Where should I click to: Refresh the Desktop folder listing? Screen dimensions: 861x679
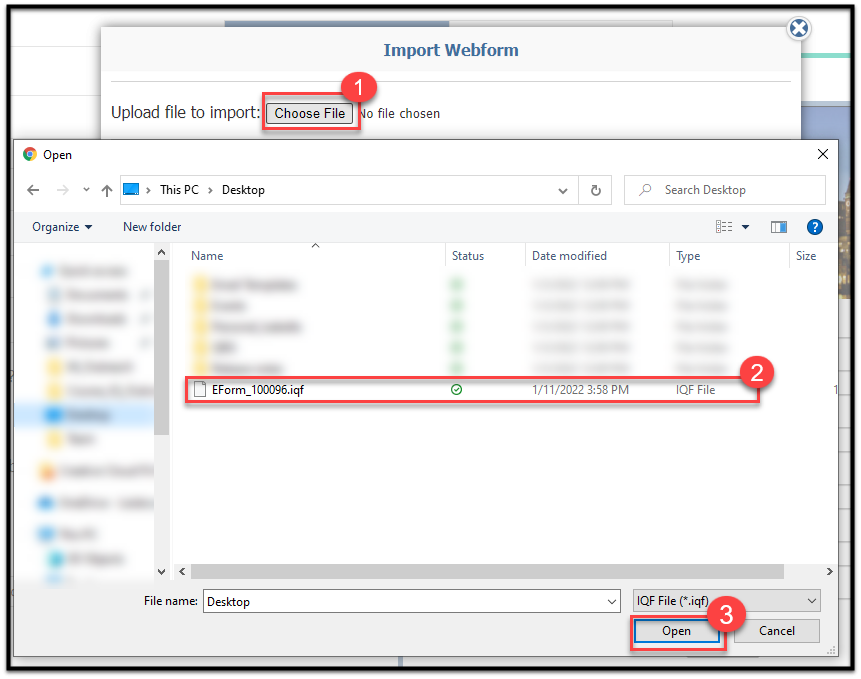pos(595,190)
